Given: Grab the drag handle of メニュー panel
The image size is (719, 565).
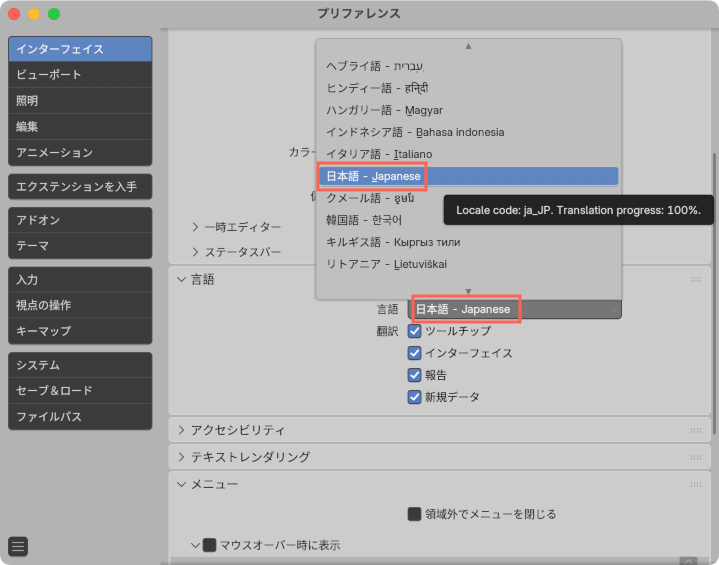Looking at the screenshot, I should (696, 484).
